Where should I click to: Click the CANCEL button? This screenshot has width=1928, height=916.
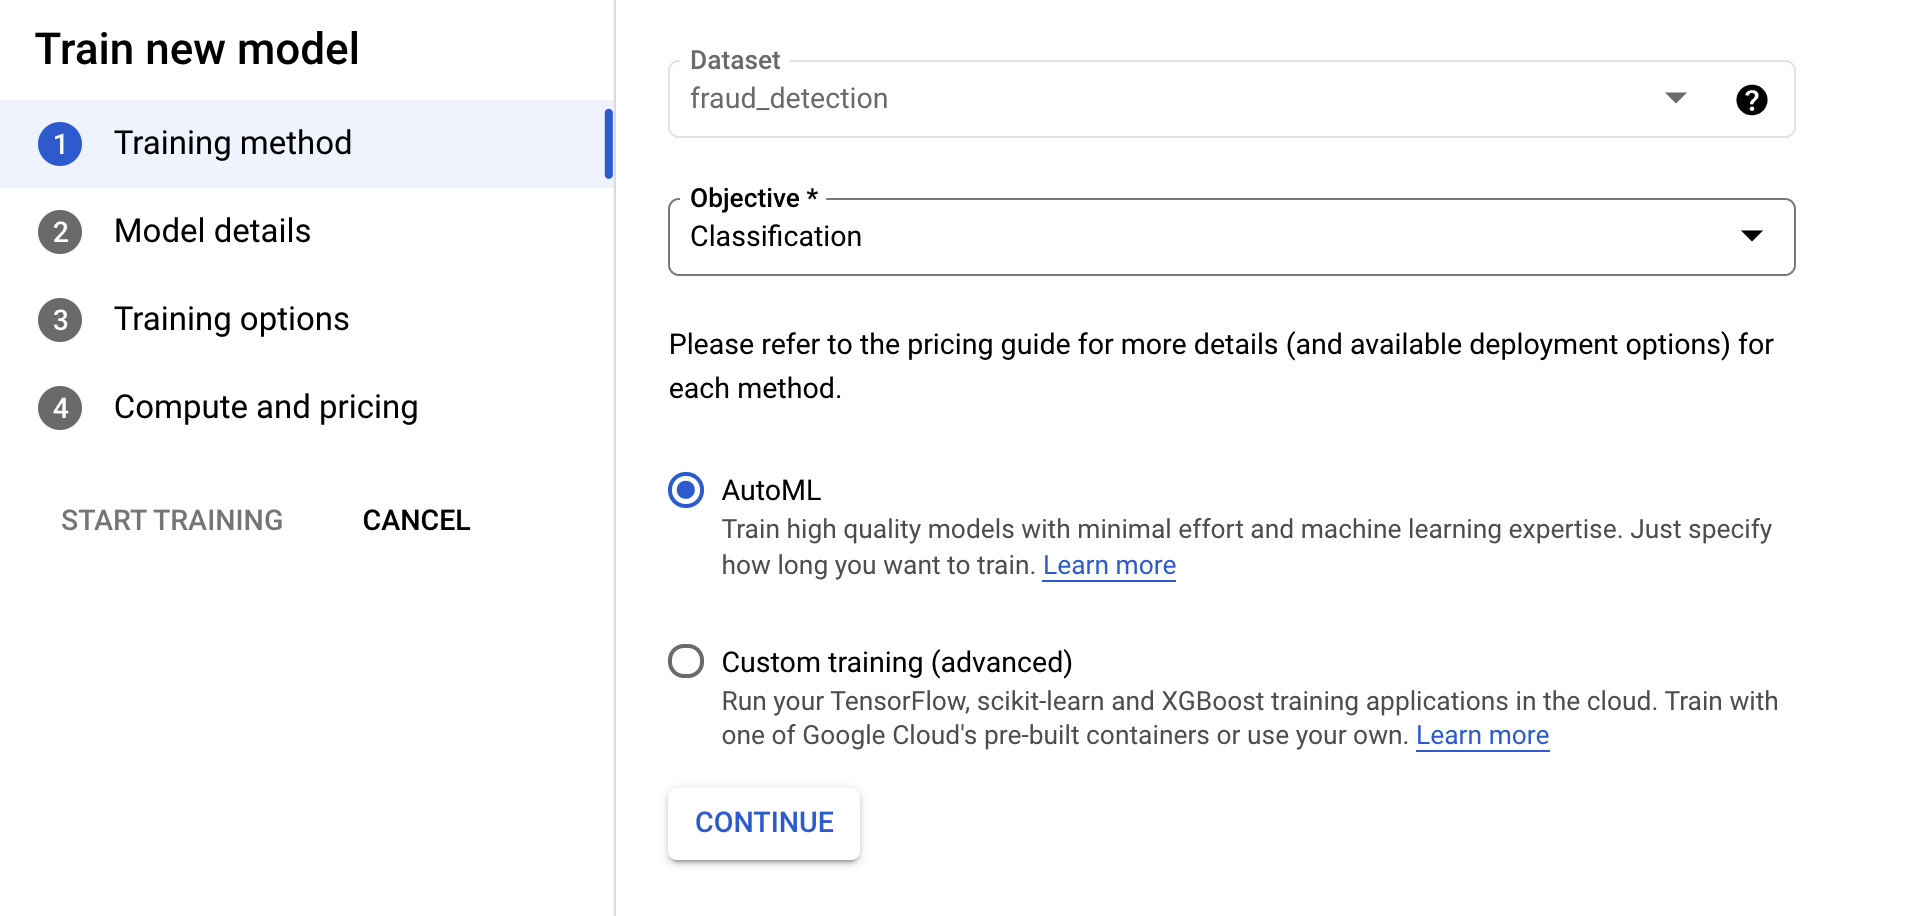point(416,520)
